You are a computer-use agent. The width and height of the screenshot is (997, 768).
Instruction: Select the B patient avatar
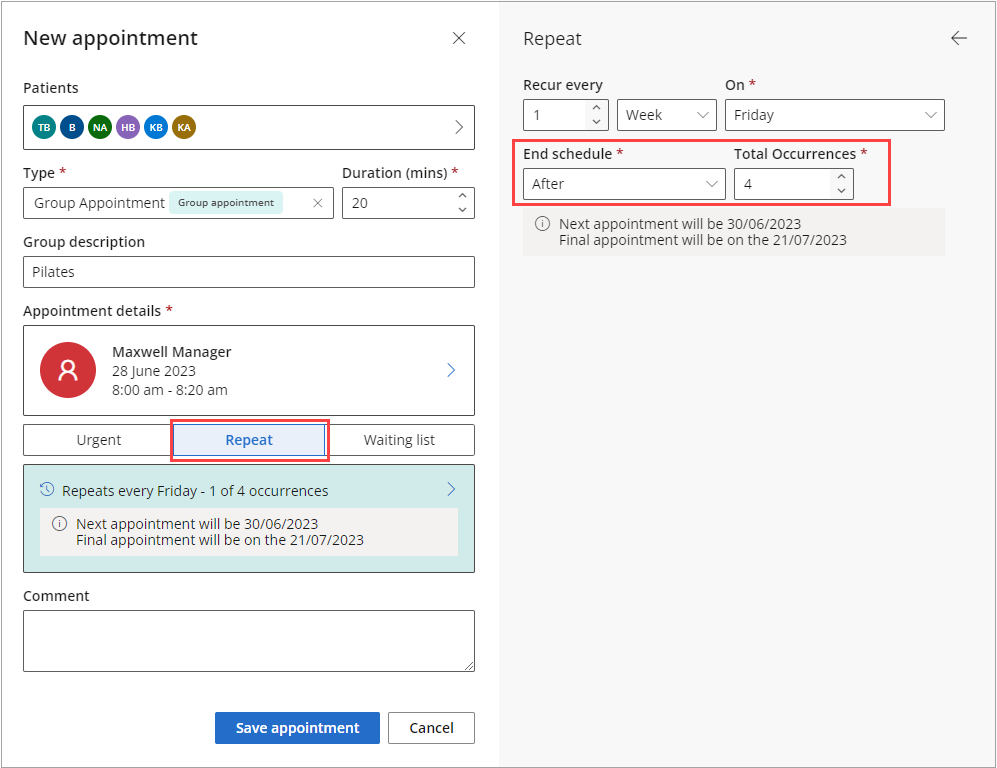click(72, 127)
